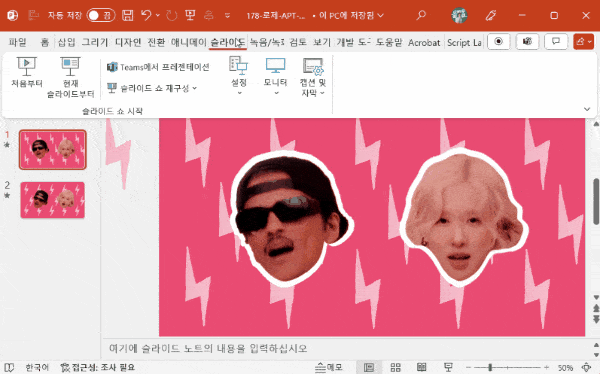Start show 현재 슬라이드부터

tap(70, 77)
